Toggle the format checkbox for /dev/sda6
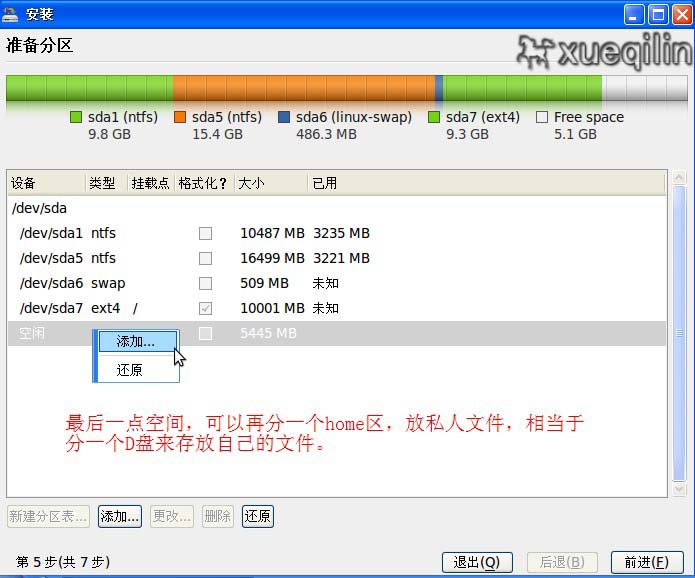This screenshot has width=695, height=578. pos(205,283)
